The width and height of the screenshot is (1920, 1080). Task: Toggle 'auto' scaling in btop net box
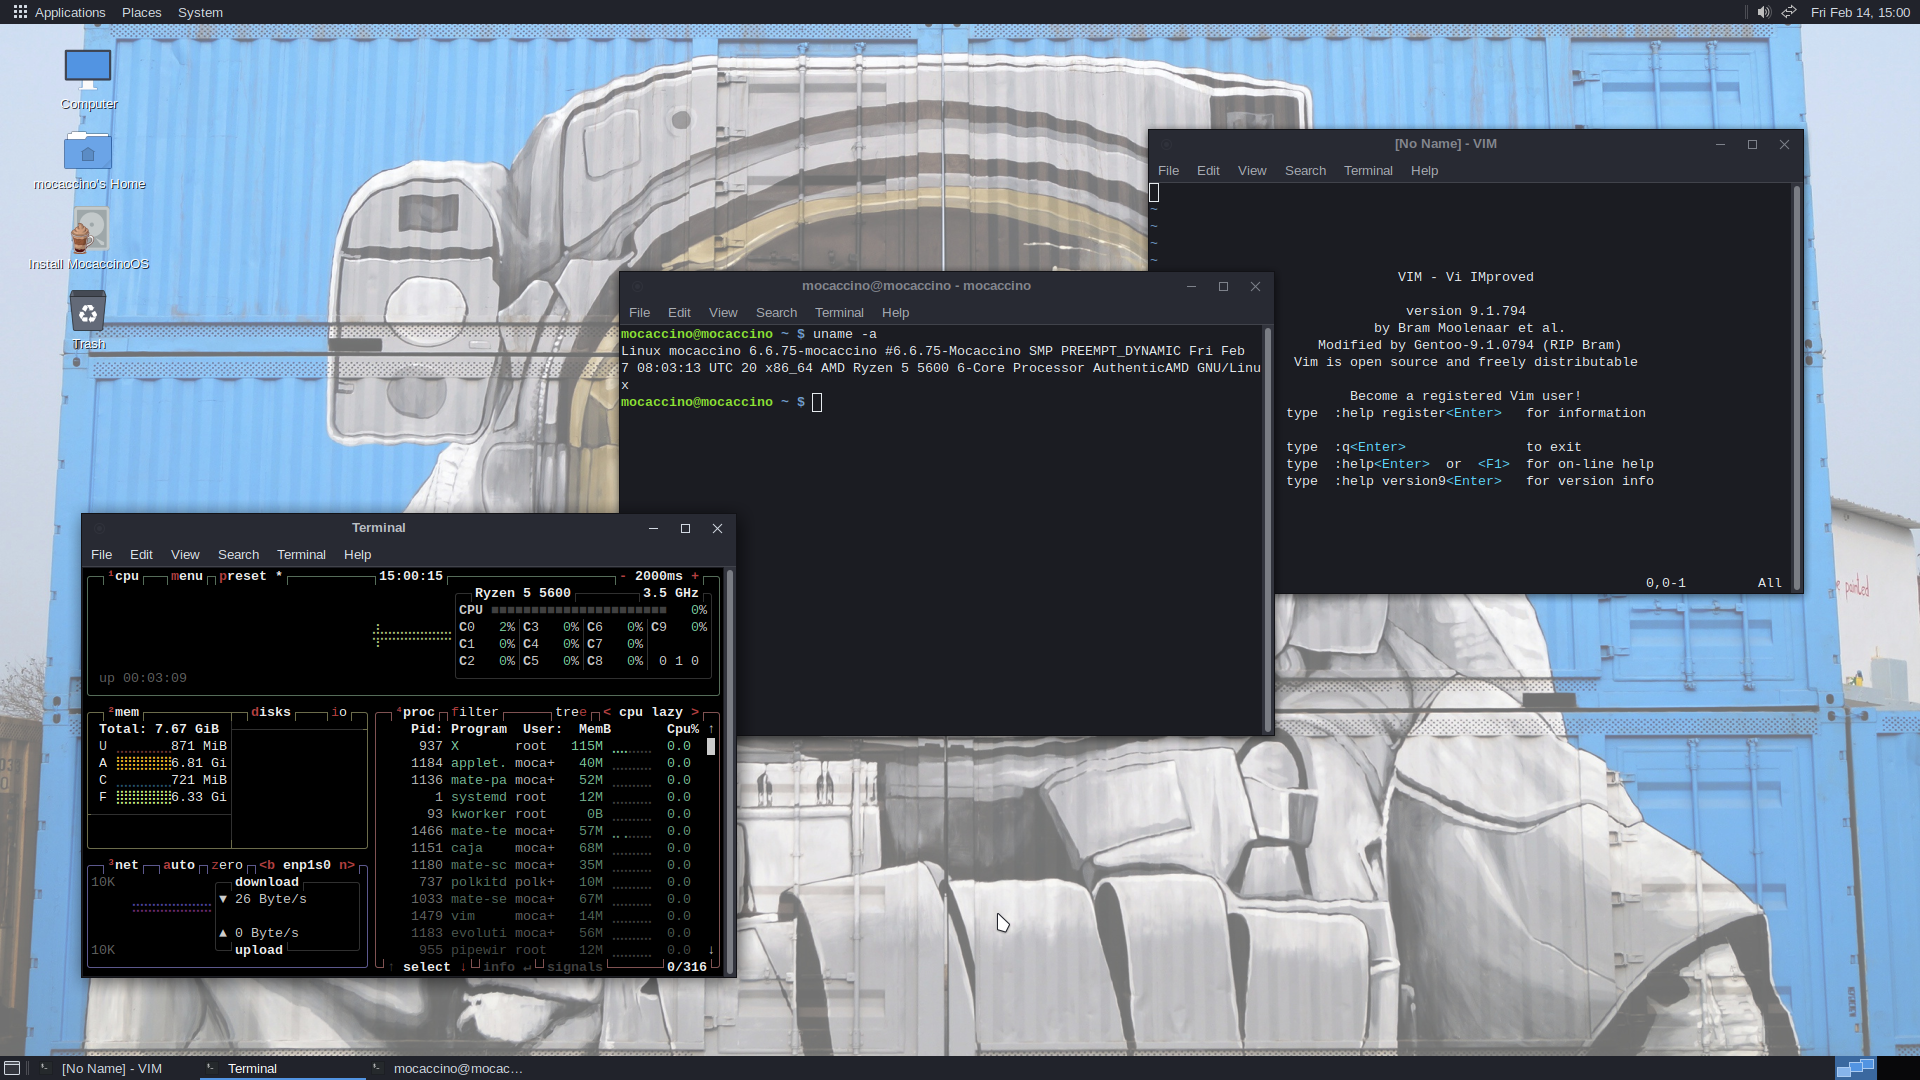coord(179,865)
